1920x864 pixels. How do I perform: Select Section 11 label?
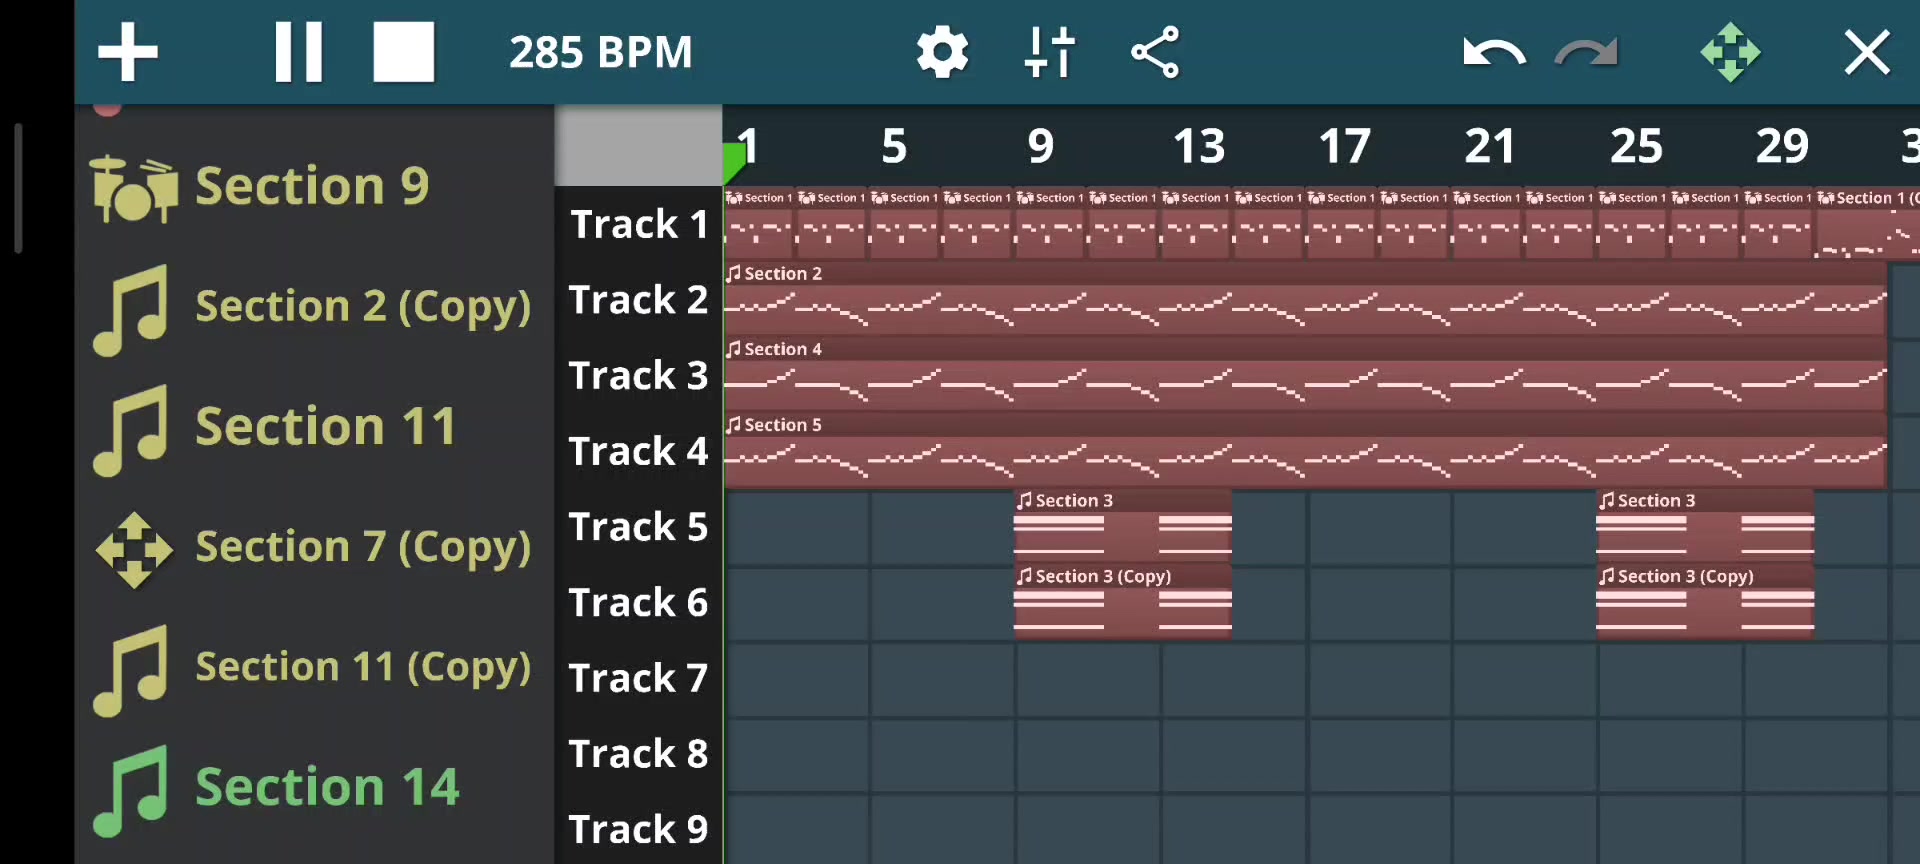tap(326, 426)
